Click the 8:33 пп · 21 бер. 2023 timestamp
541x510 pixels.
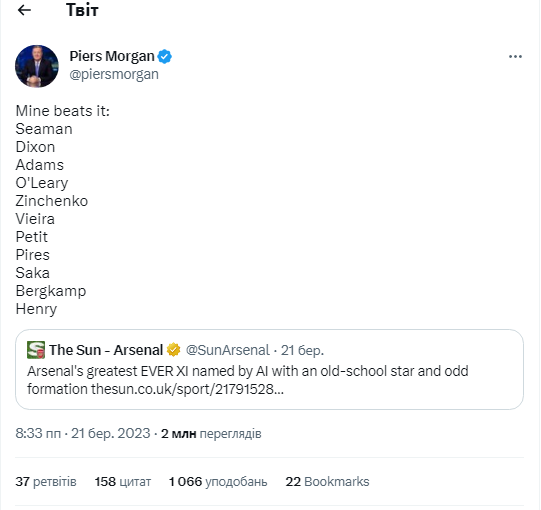83,433
